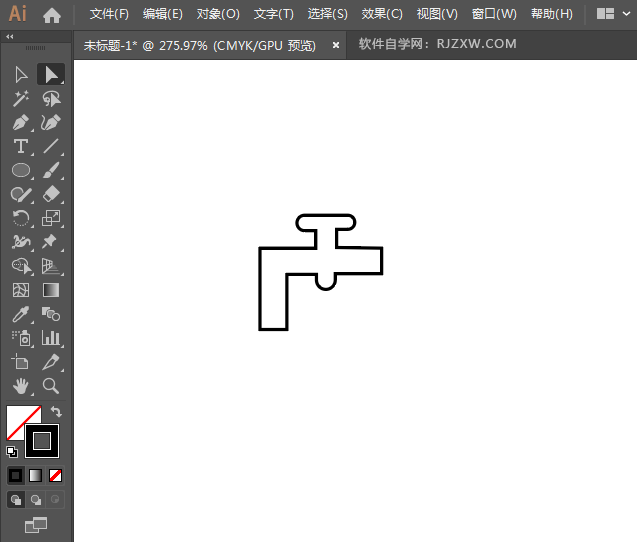This screenshot has height=542, width=637.
Task: Select the Shape Builder tool
Action: coord(21,266)
